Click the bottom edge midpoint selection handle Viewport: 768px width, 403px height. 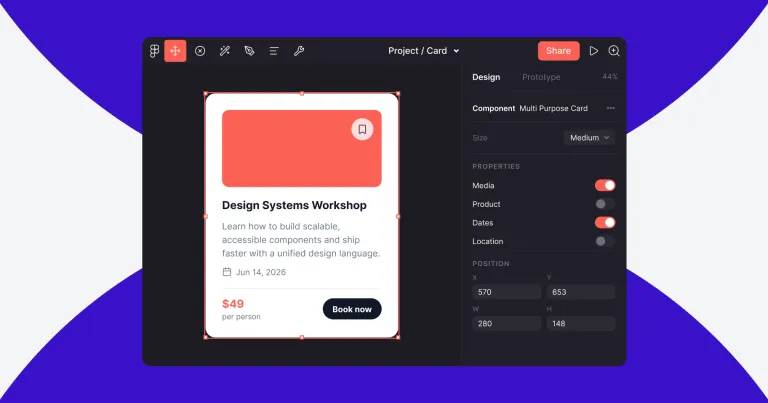click(302, 337)
